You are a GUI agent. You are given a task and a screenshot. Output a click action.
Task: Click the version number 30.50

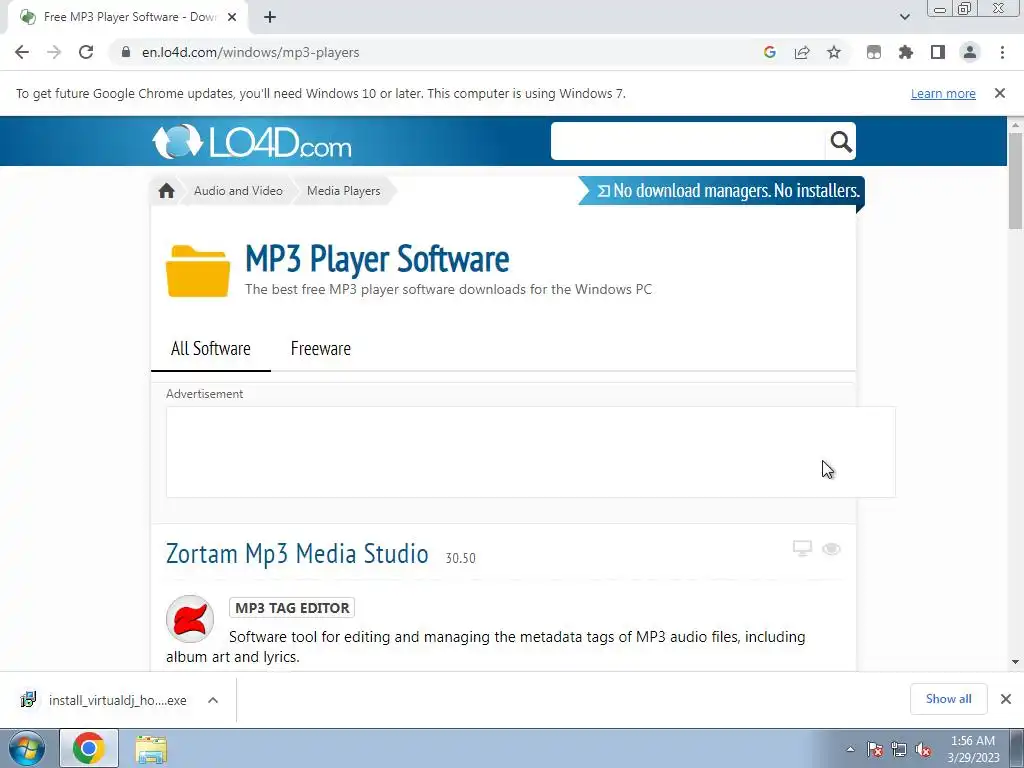(x=460, y=558)
